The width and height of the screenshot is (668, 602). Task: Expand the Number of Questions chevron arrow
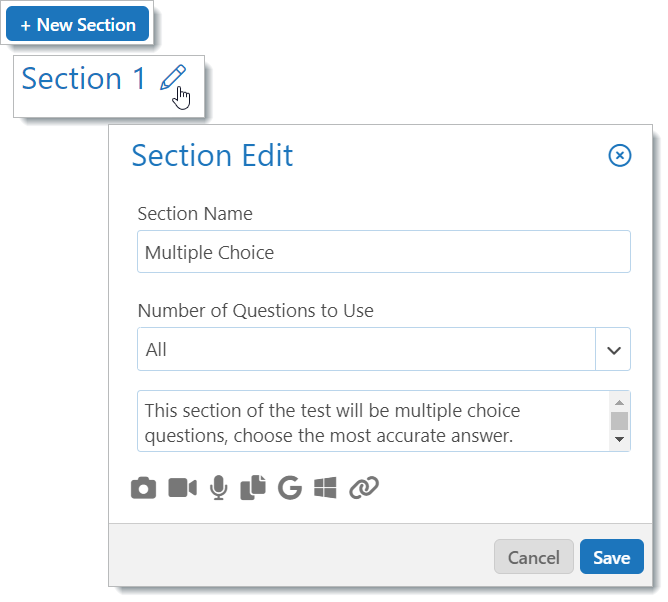coord(613,349)
